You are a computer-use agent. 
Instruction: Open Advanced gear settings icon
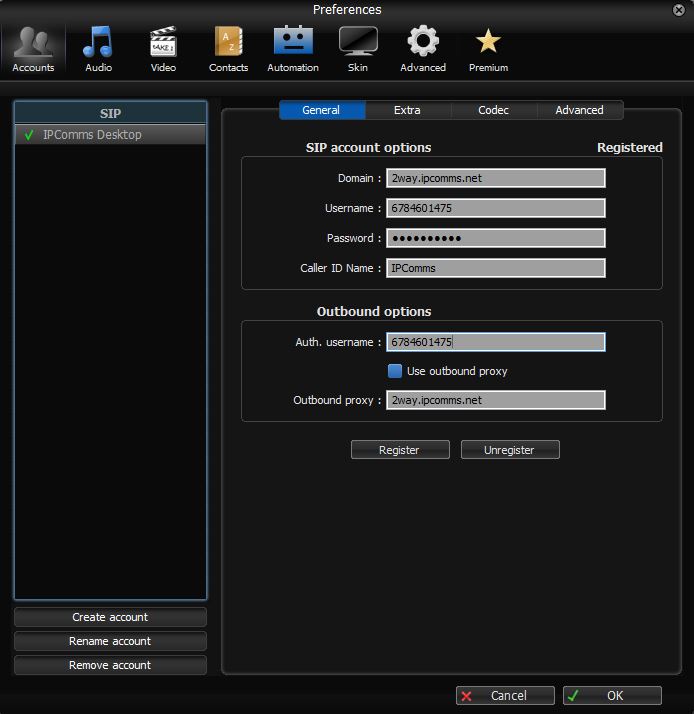tap(423, 48)
